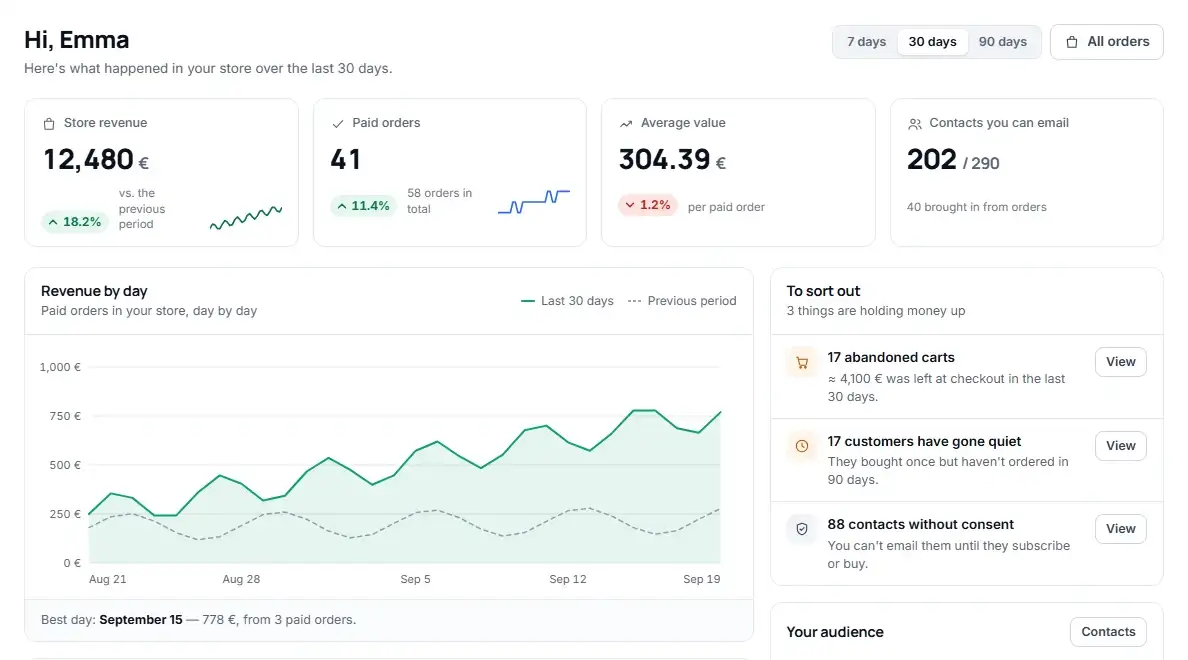The image size is (1188, 660).
Task: Select the 30 days range
Action: click(932, 42)
